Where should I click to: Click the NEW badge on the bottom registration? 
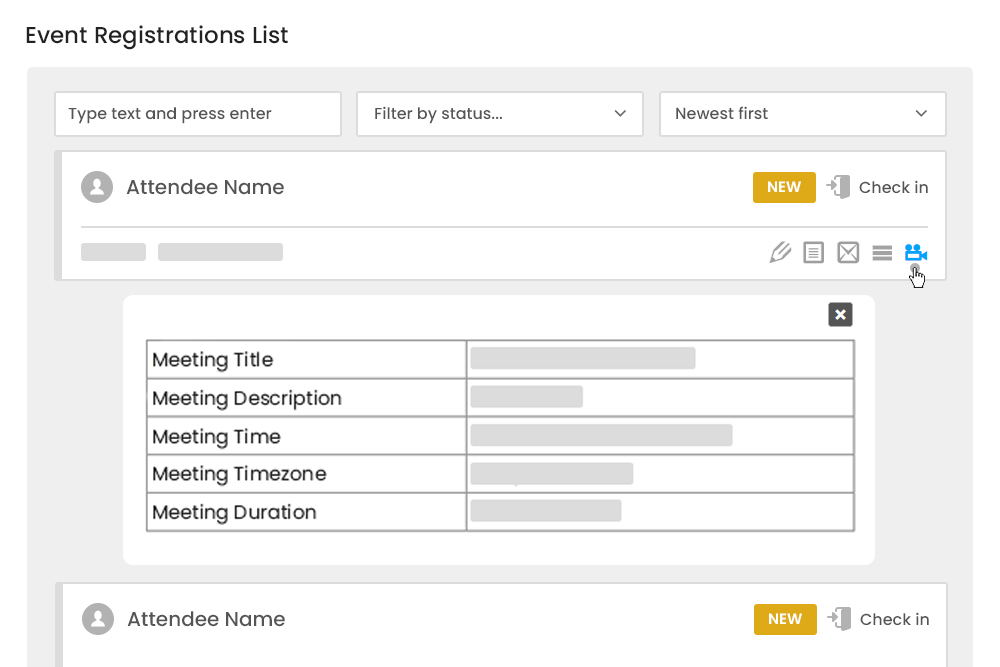tap(785, 619)
